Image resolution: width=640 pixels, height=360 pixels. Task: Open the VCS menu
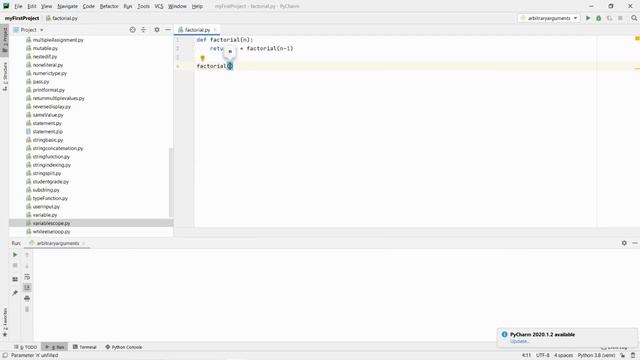[x=159, y=6]
